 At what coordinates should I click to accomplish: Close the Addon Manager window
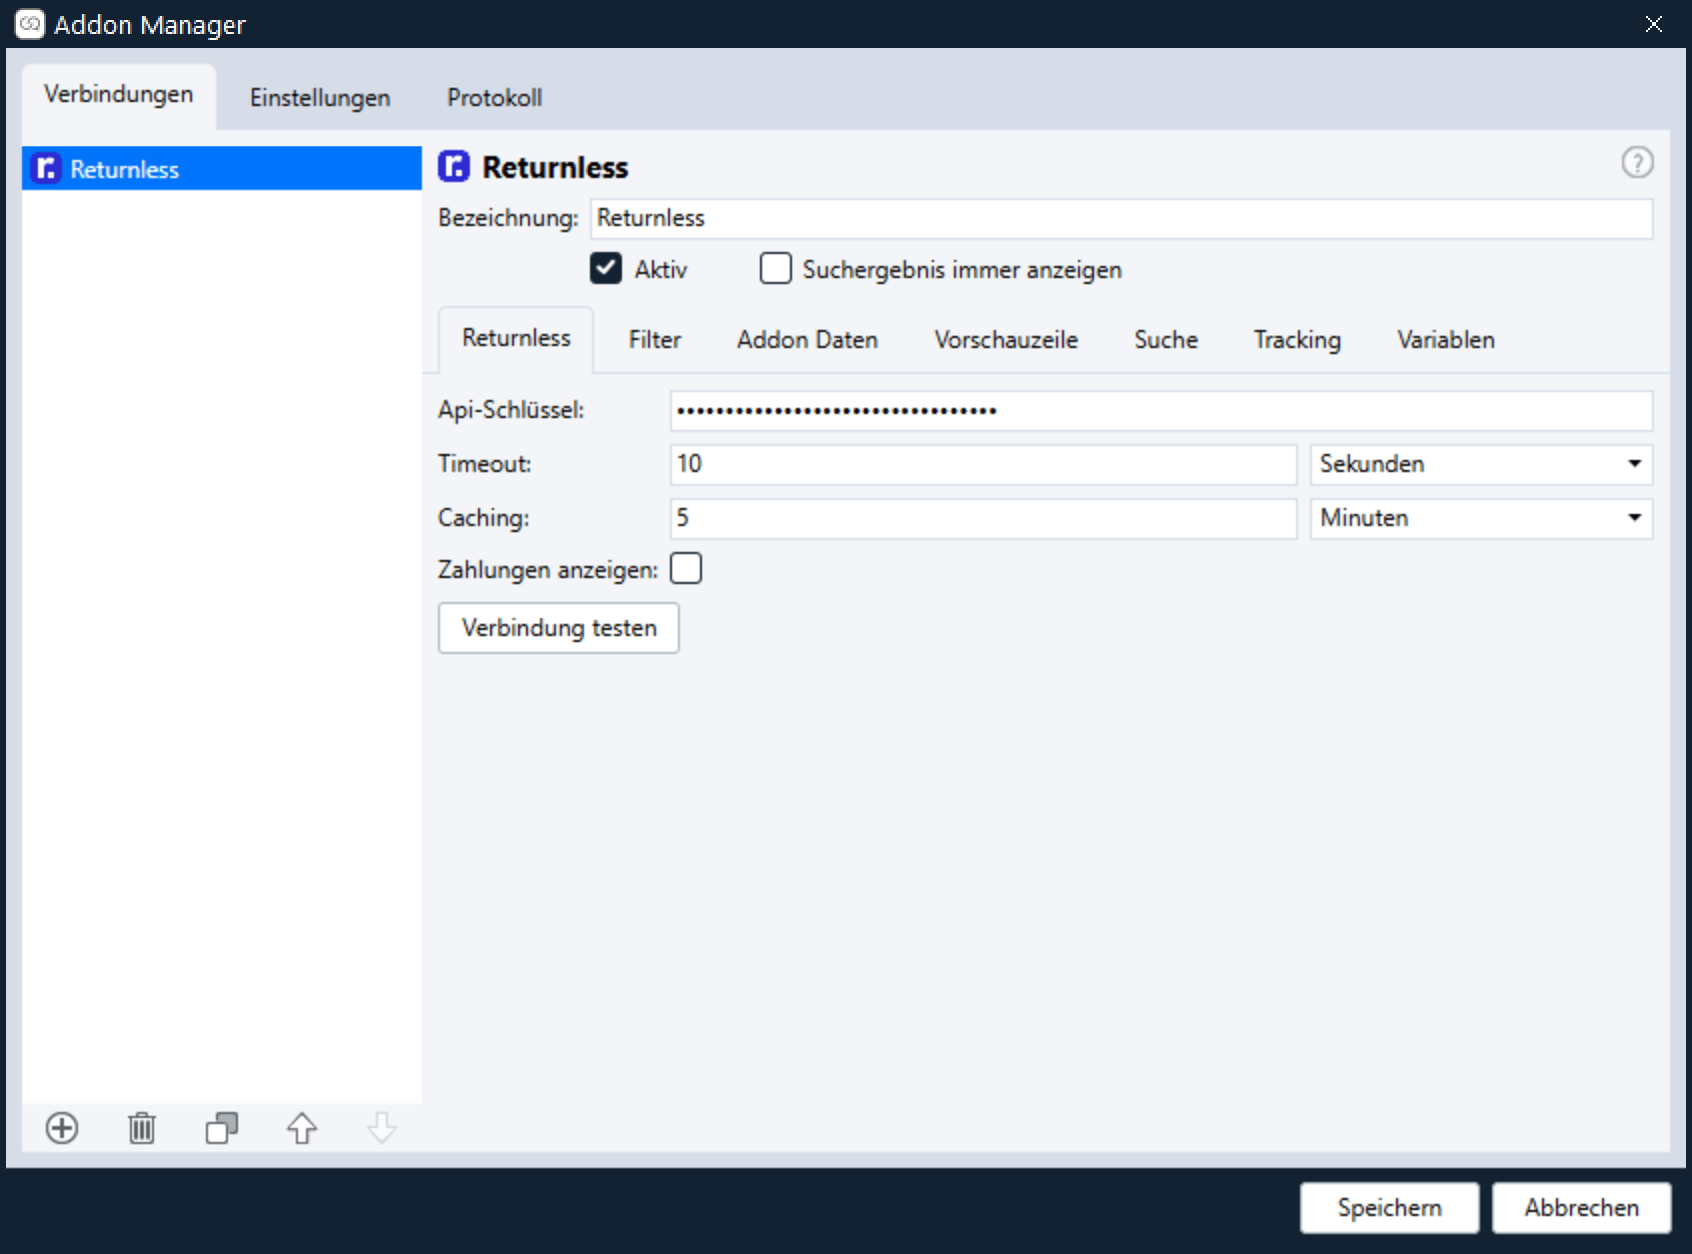click(x=1654, y=24)
